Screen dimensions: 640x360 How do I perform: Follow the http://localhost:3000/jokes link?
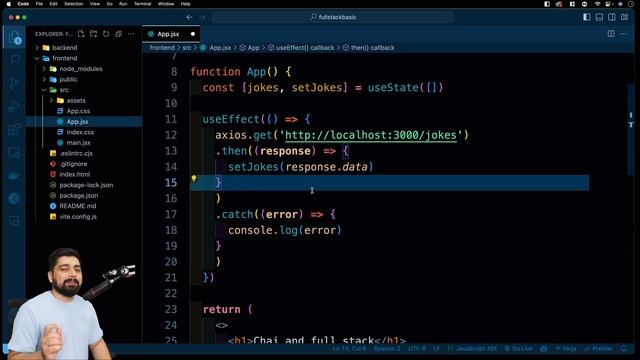[x=371, y=135]
